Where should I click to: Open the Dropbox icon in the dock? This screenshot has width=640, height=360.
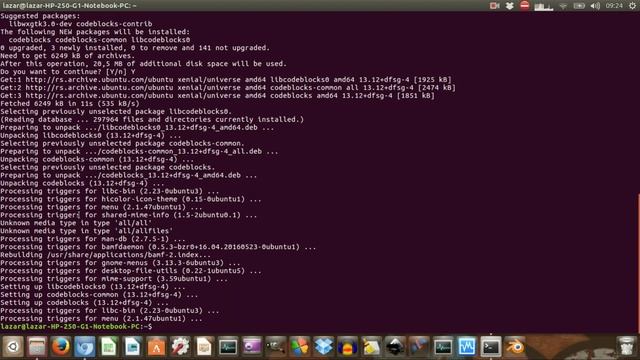324,347
